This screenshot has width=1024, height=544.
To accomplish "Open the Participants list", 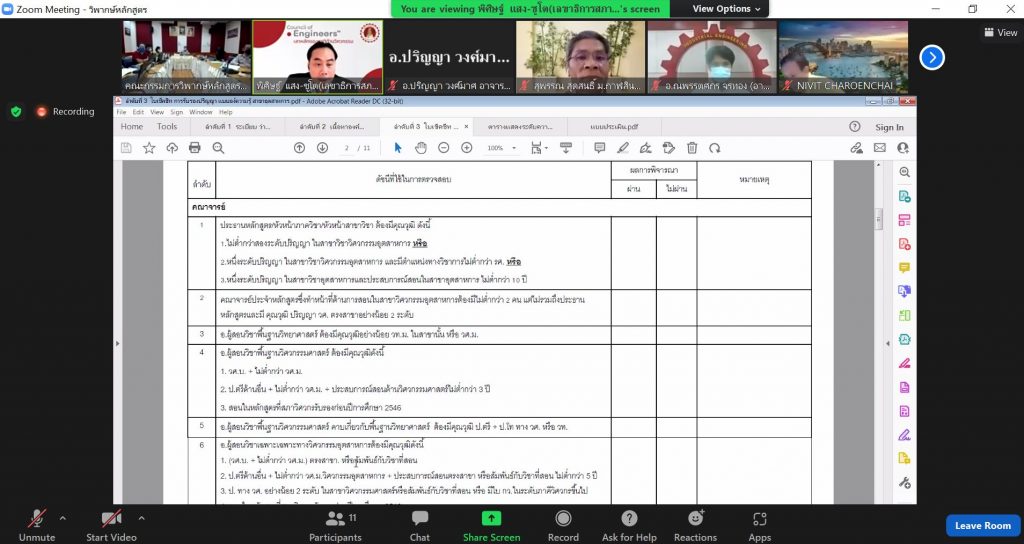I will coord(335,519).
